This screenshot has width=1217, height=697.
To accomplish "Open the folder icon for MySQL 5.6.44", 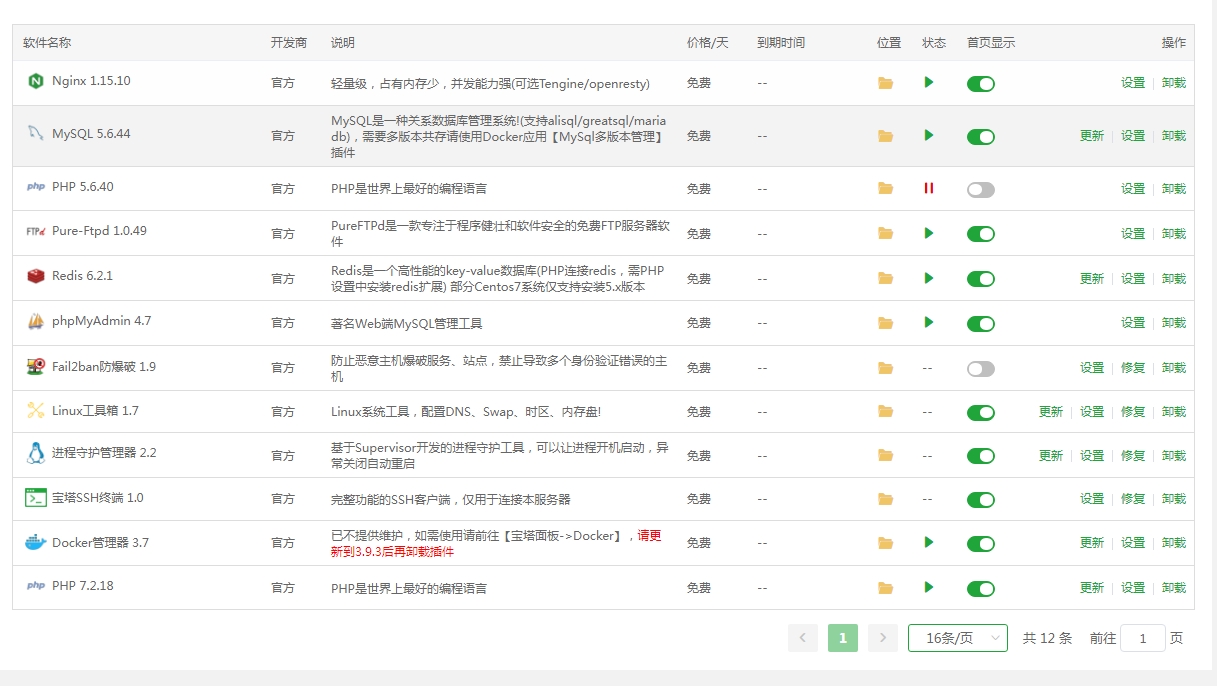I will pyautogui.click(x=885, y=136).
